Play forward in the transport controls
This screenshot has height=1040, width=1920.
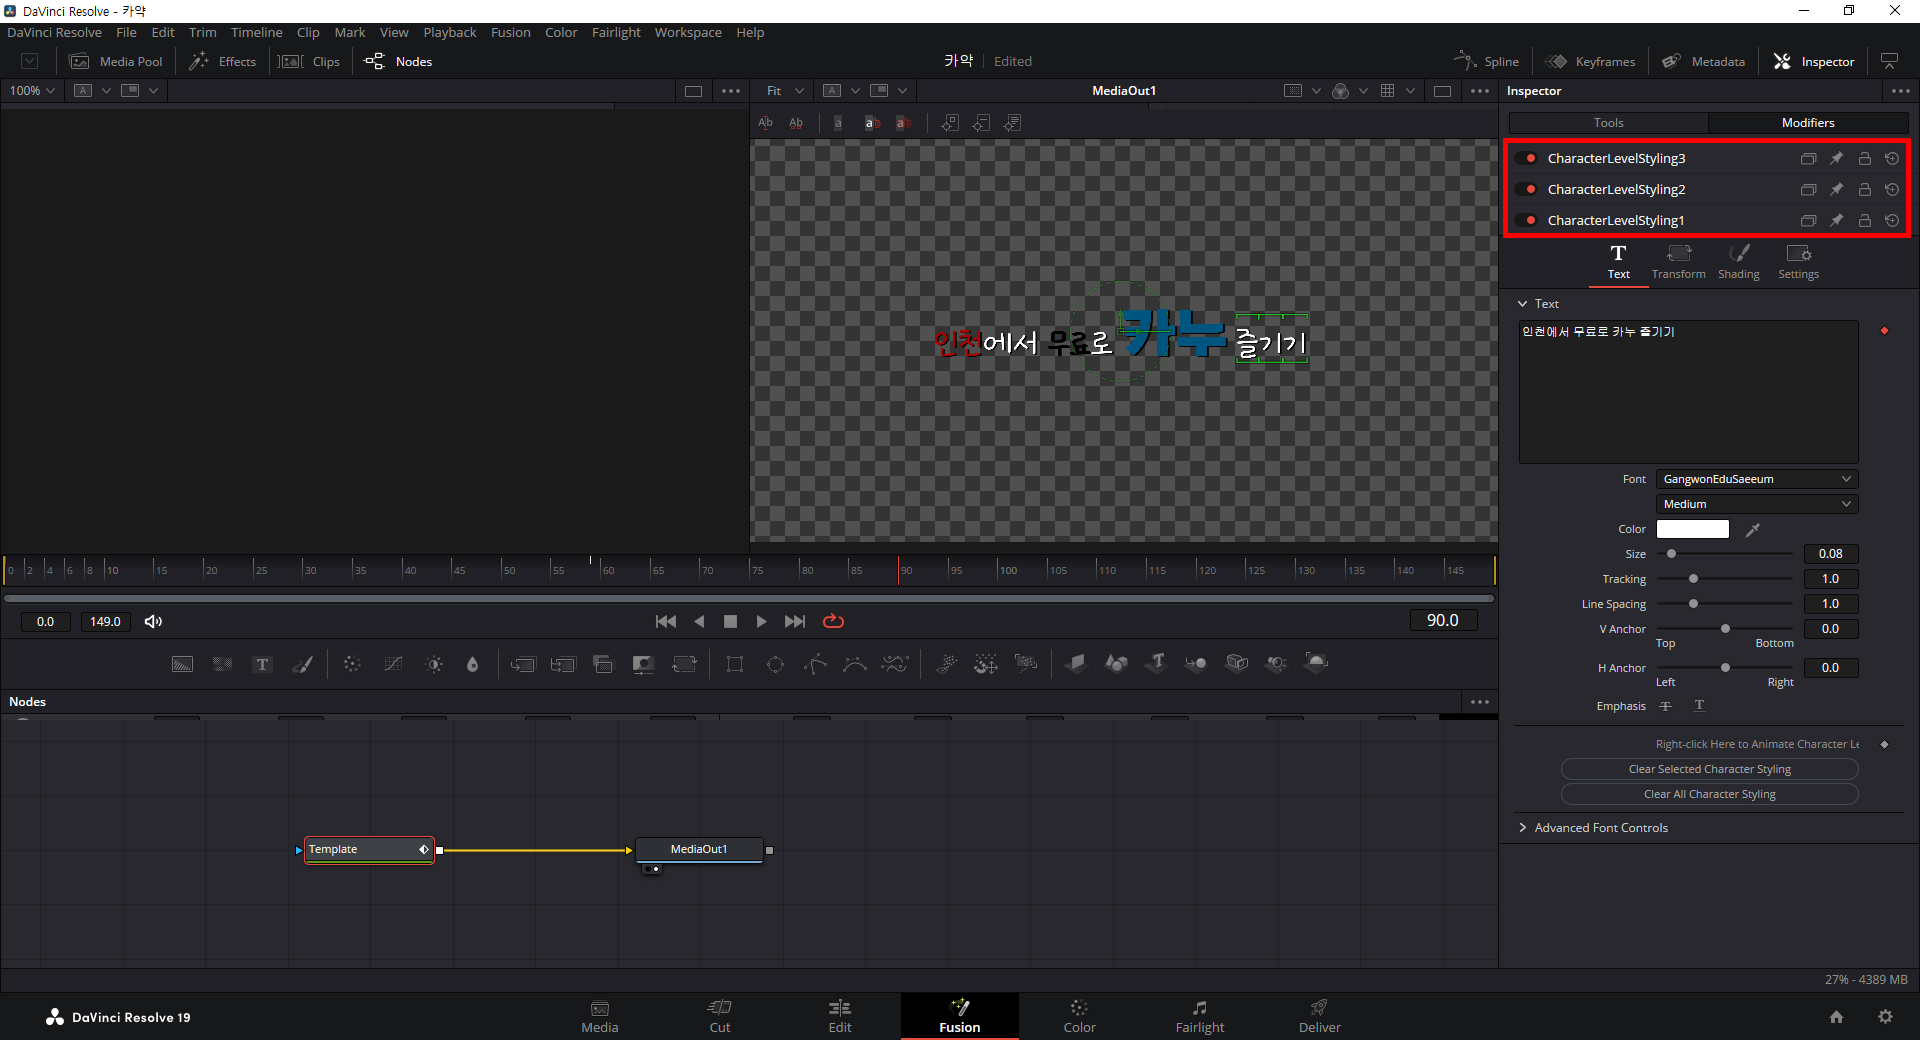coord(761,621)
